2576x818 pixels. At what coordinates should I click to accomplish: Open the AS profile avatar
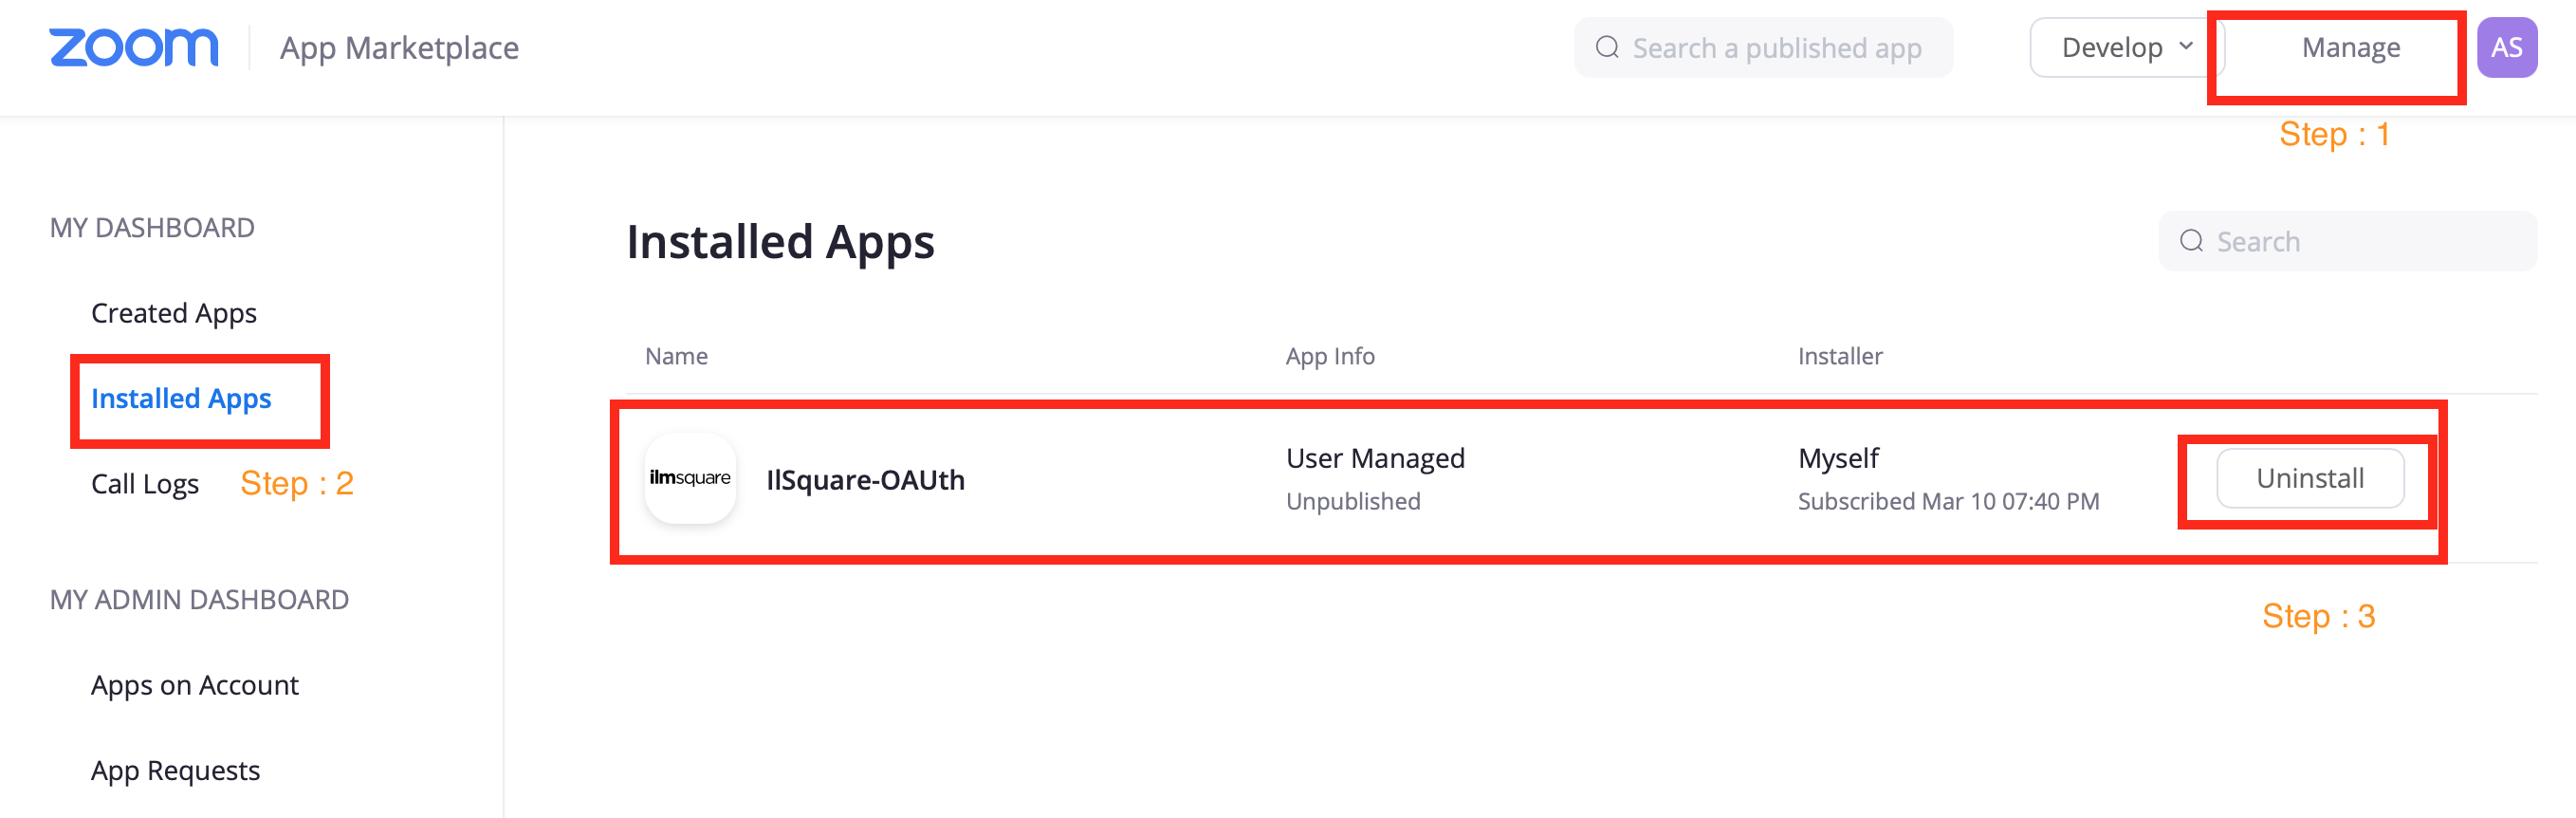(2506, 47)
